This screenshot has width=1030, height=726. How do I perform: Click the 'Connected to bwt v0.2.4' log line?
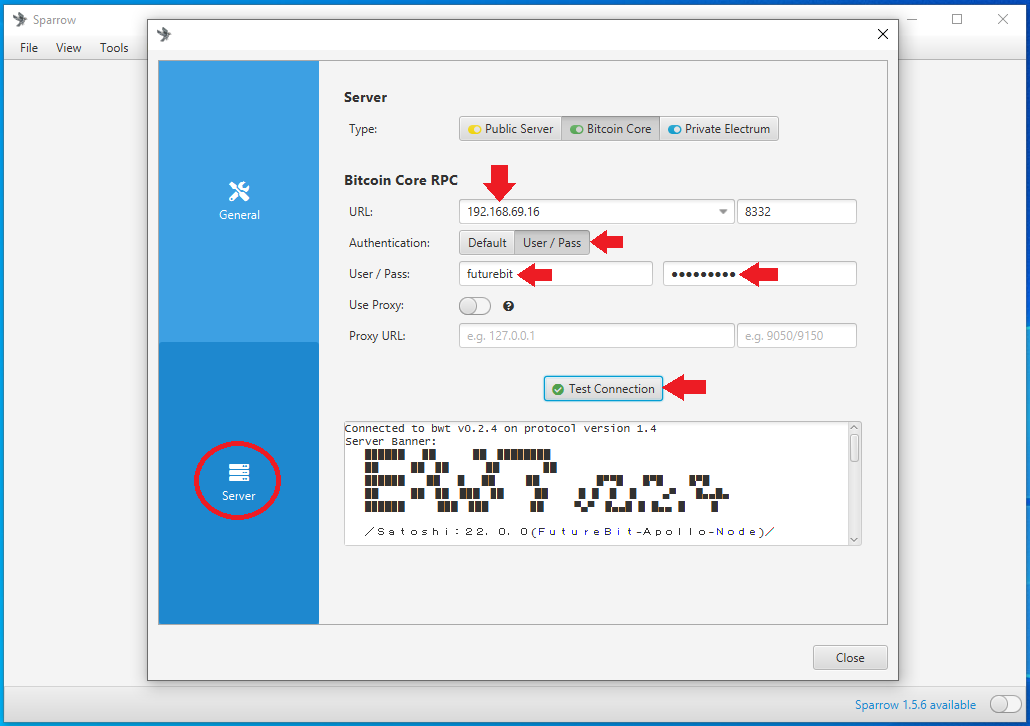501,428
